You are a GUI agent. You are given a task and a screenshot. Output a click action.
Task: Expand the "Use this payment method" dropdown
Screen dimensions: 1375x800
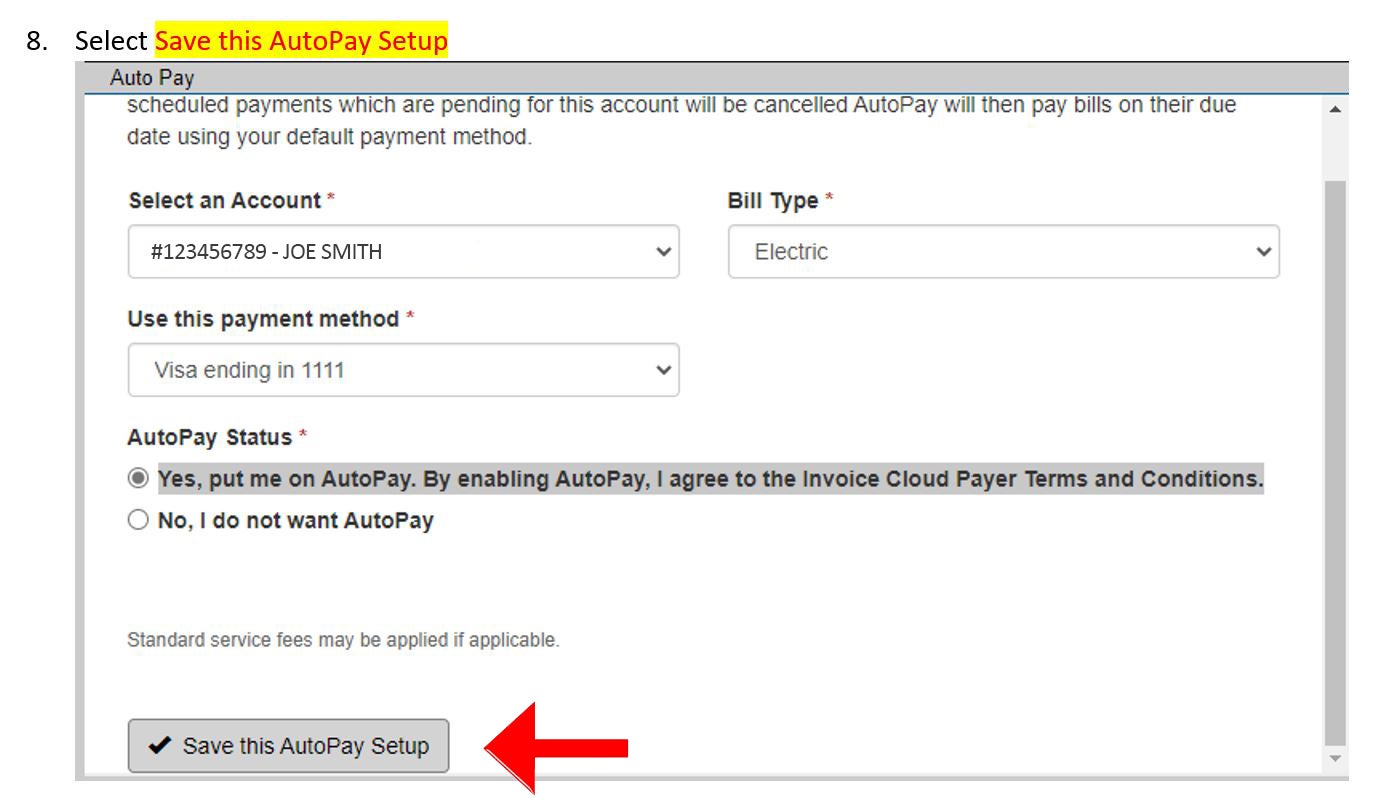403,369
